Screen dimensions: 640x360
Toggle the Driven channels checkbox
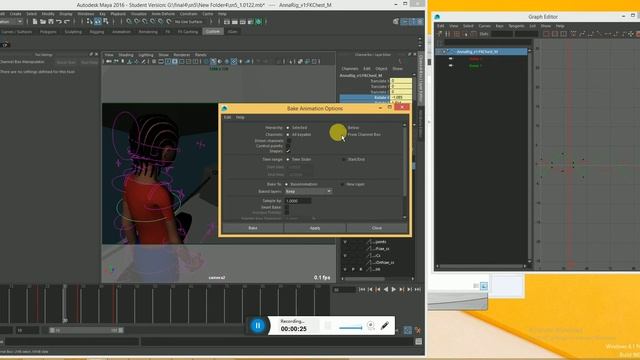(x=288, y=140)
